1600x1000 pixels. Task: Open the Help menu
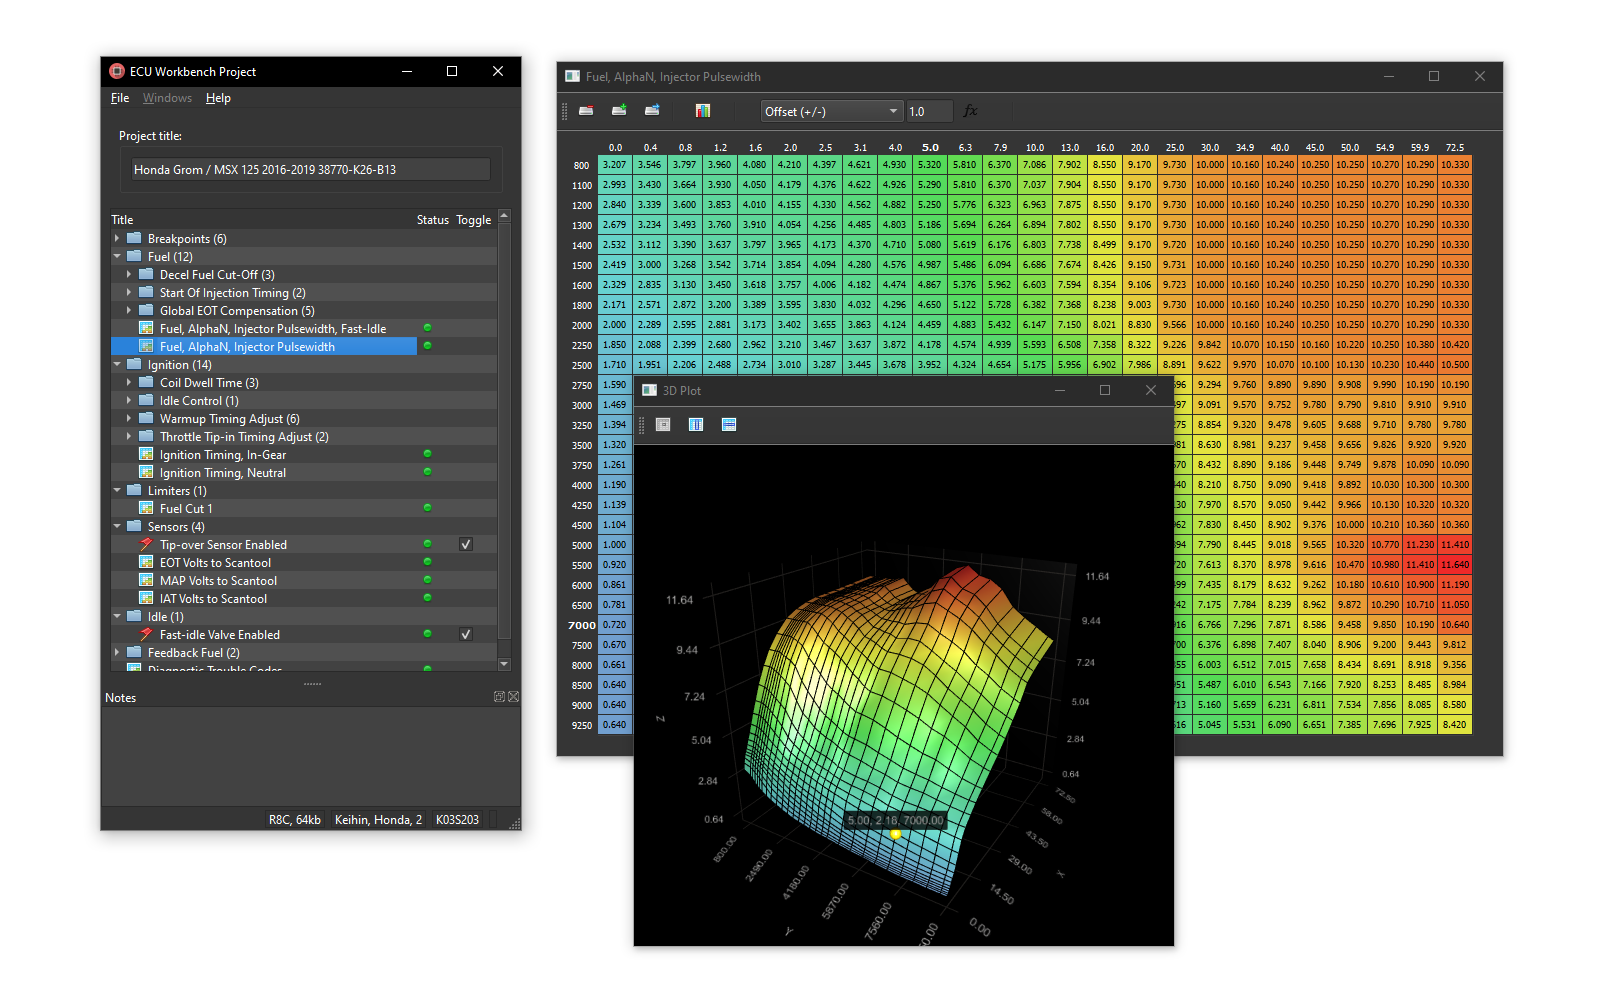[x=218, y=98]
